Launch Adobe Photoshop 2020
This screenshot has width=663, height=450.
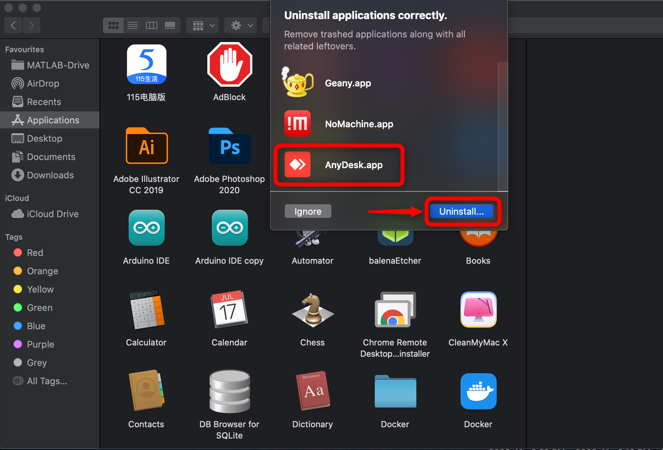coord(229,148)
